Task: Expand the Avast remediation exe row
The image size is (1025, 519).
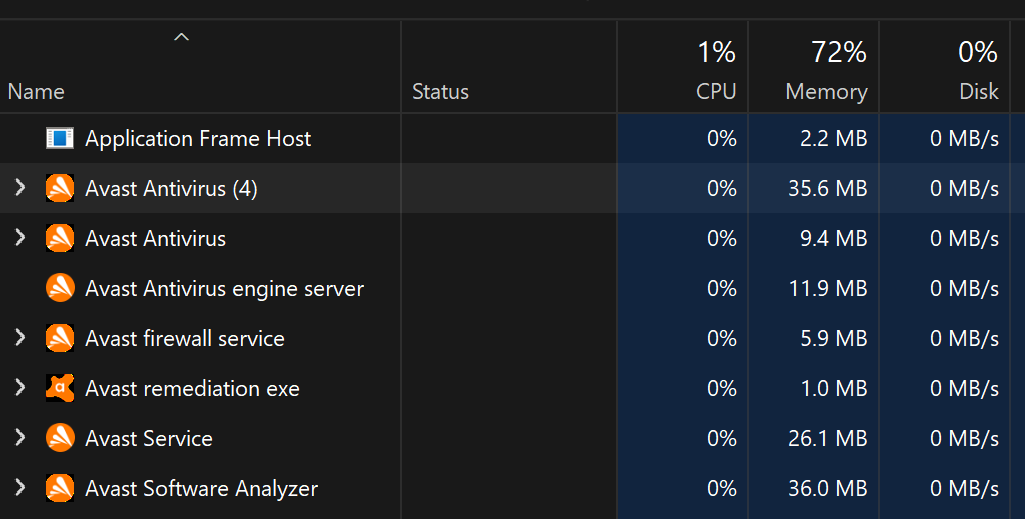Action: (20, 388)
